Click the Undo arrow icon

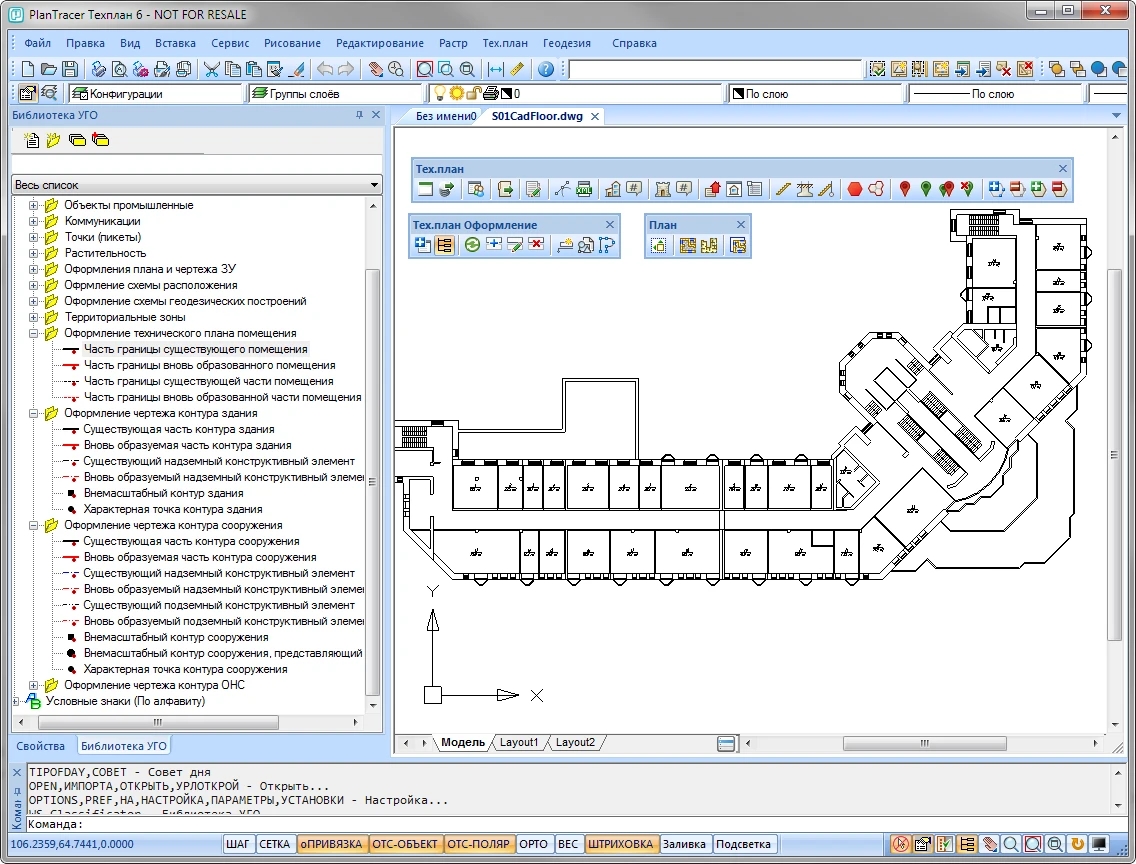coord(324,69)
